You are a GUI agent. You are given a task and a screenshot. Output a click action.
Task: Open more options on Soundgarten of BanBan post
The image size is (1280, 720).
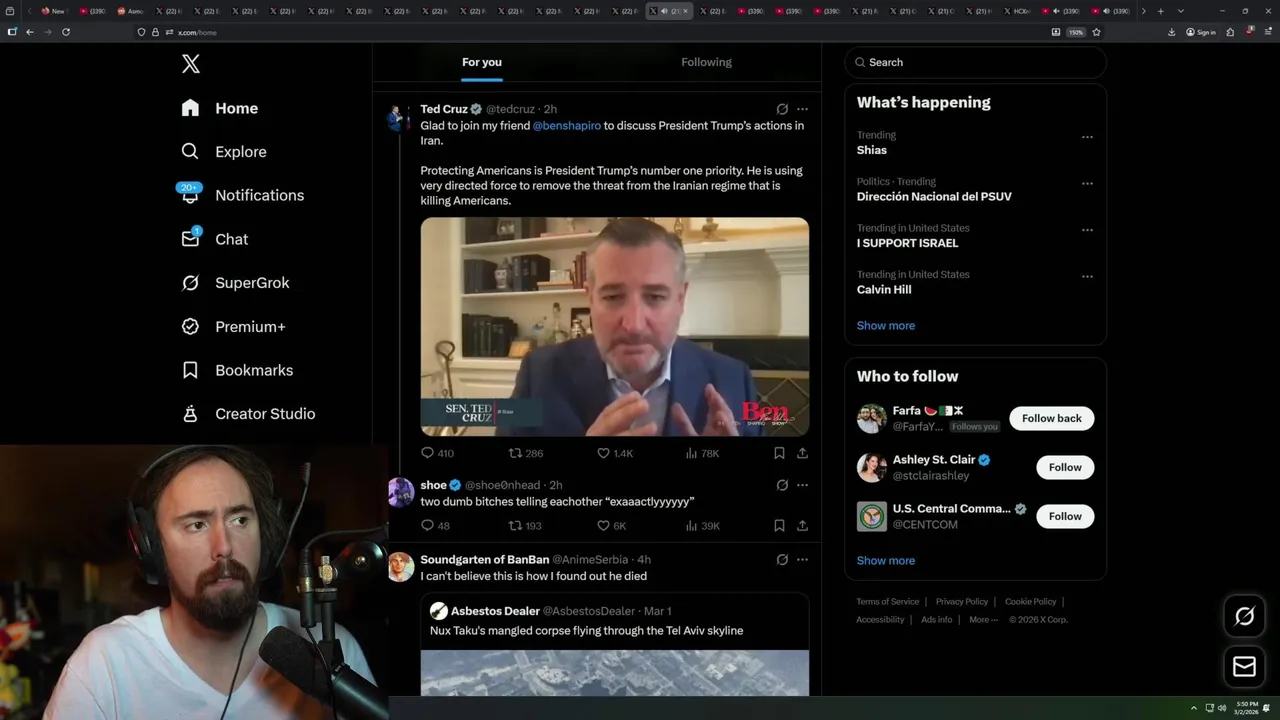click(802, 560)
